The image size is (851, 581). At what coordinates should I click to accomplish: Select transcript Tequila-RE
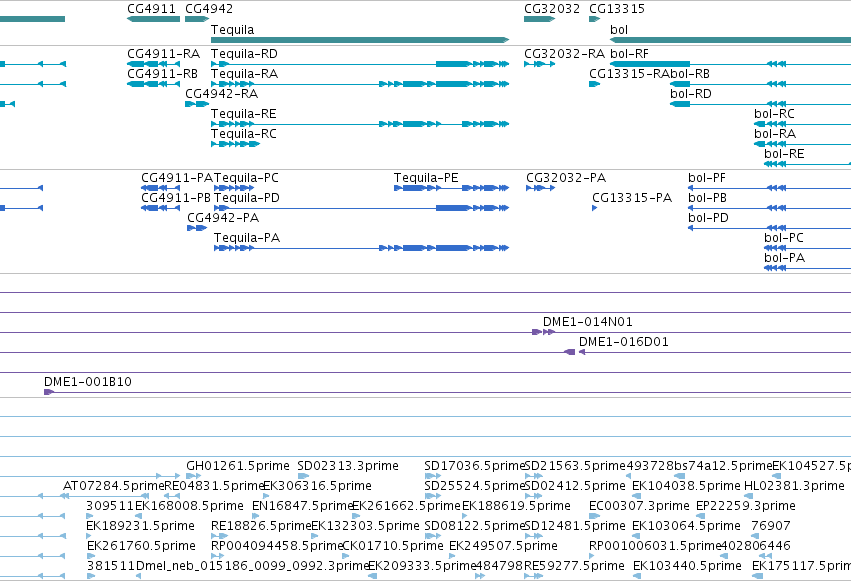click(360, 124)
